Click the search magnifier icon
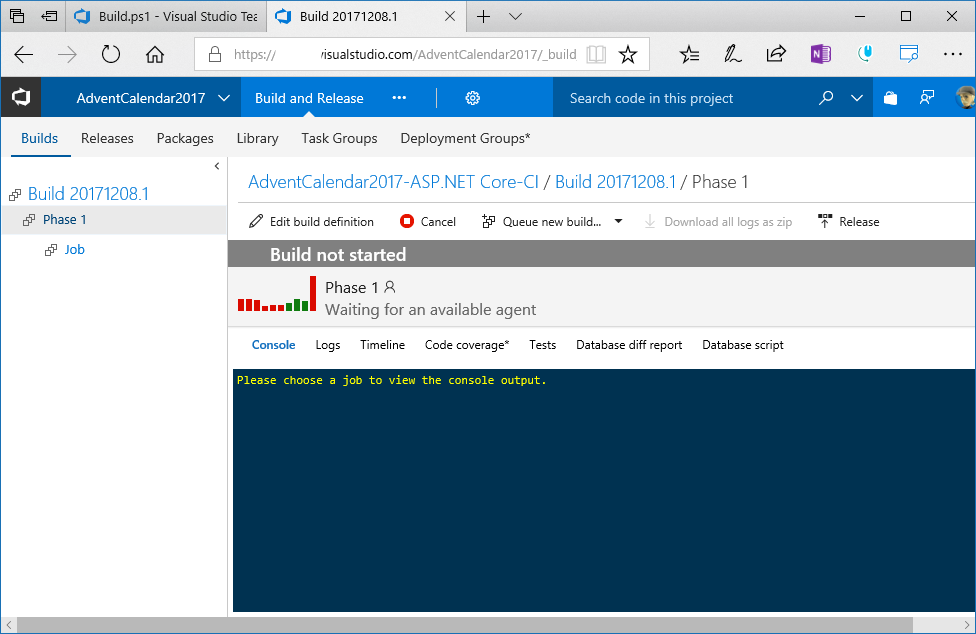 (x=825, y=98)
